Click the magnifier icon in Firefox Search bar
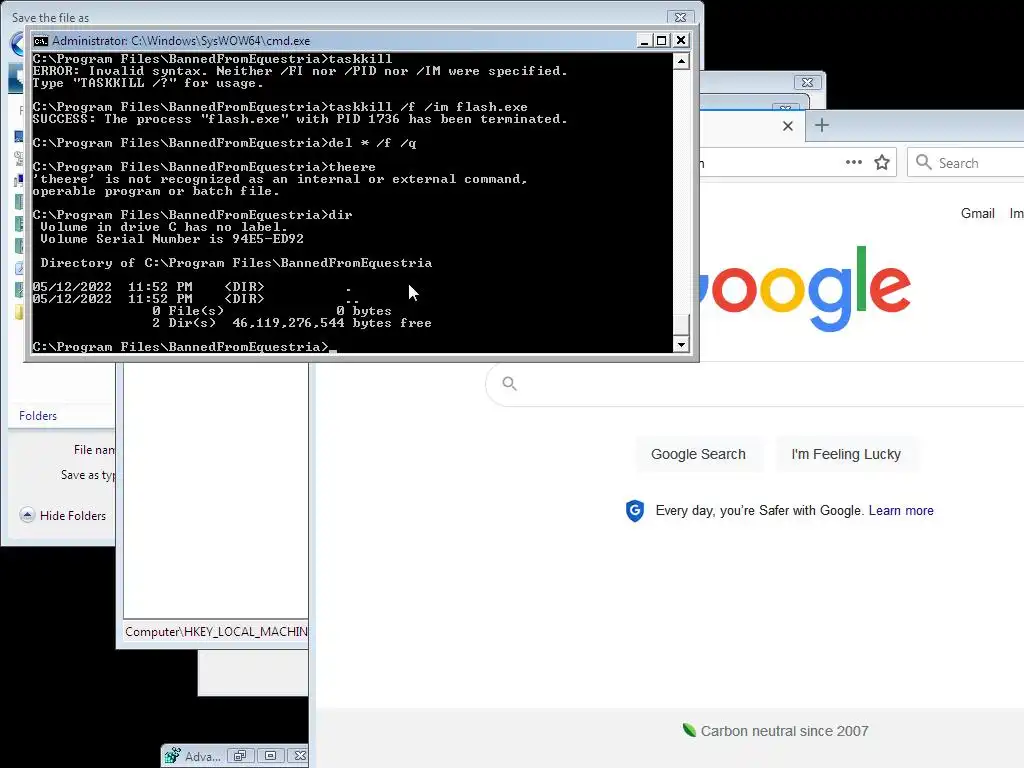The width and height of the screenshot is (1024, 768). tap(923, 162)
